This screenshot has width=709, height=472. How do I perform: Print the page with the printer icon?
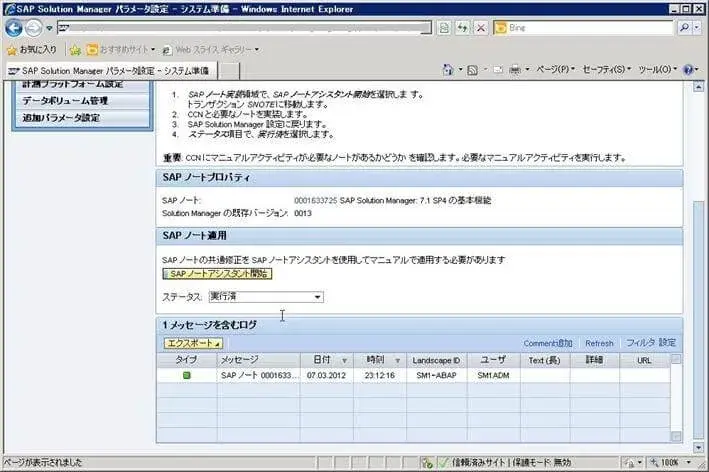pyautogui.click(x=515, y=70)
